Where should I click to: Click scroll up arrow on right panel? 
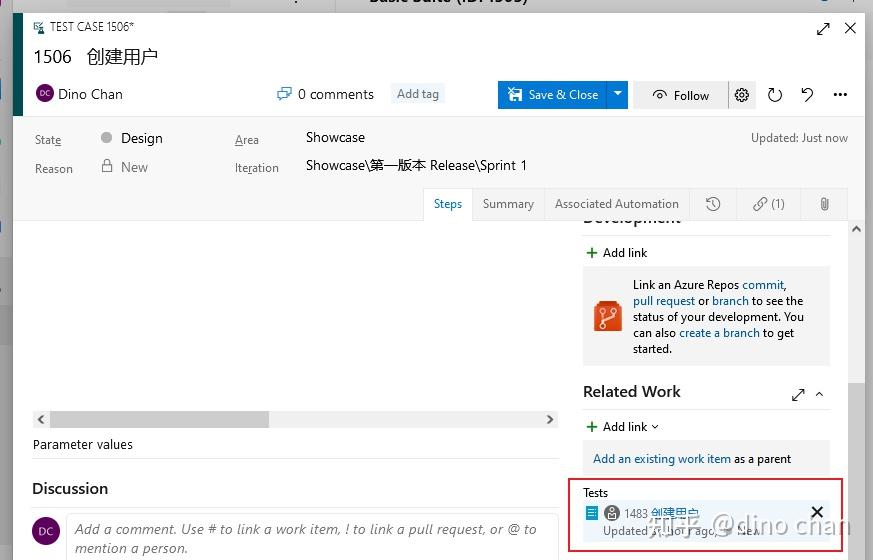pos(856,229)
